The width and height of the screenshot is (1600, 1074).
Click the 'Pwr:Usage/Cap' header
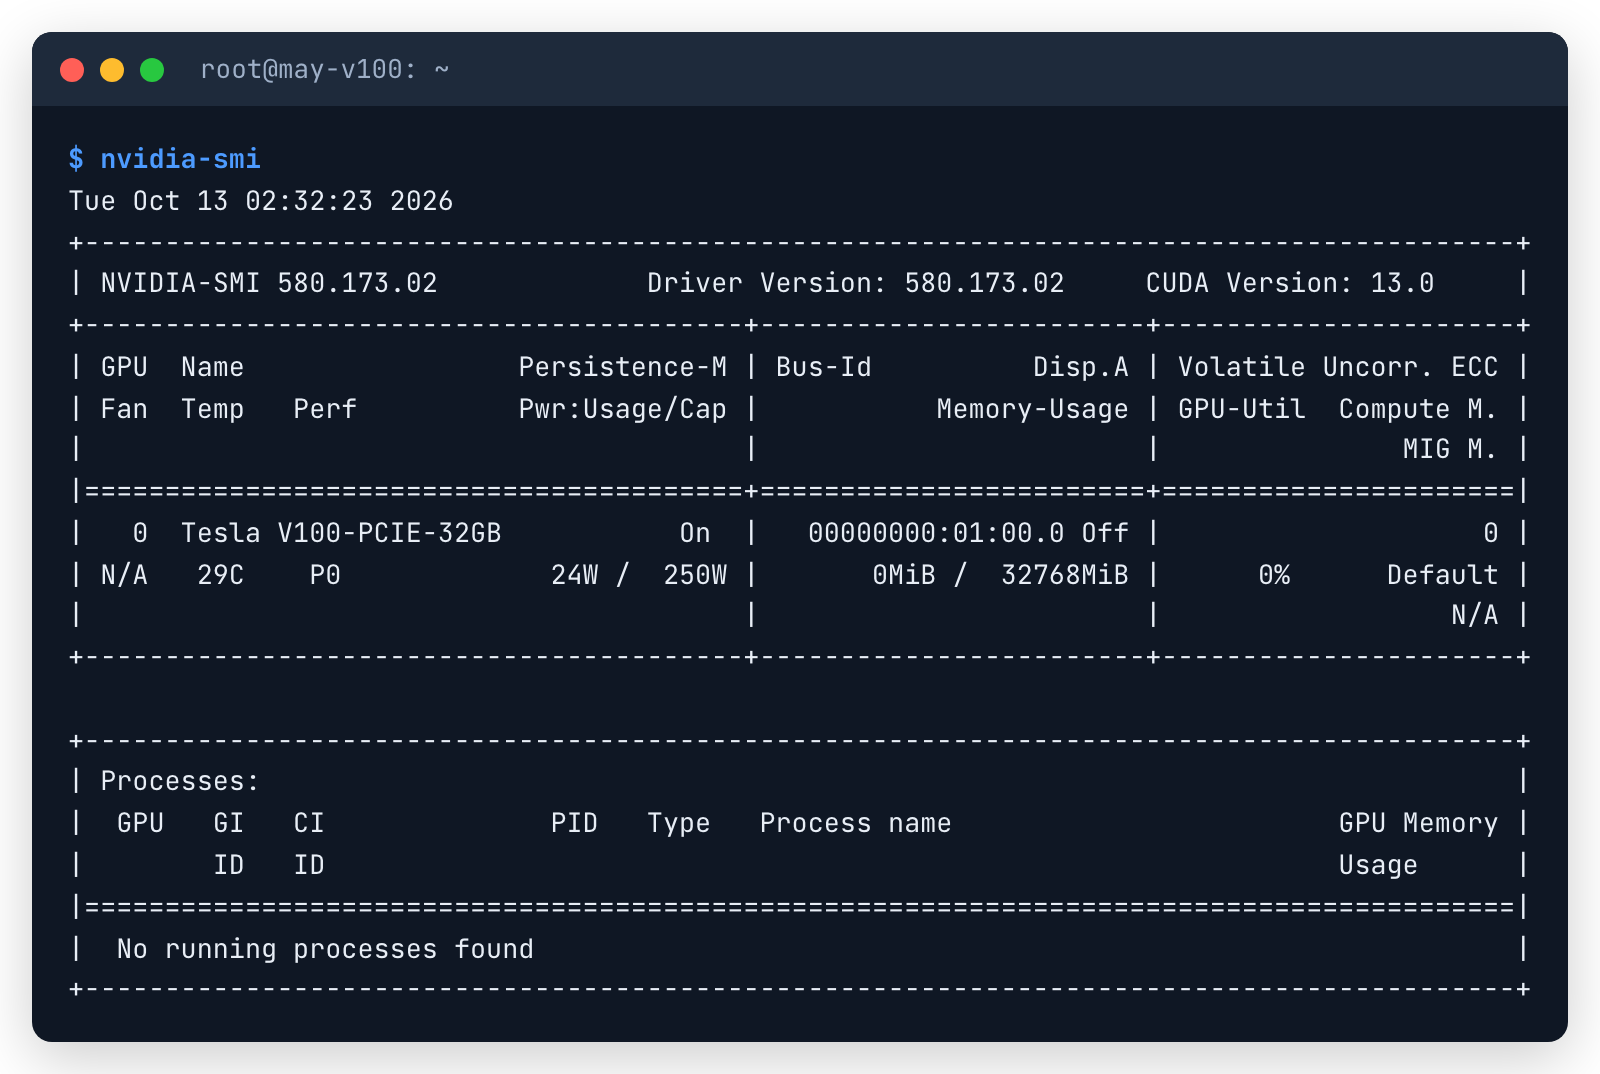[x=623, y=409]
